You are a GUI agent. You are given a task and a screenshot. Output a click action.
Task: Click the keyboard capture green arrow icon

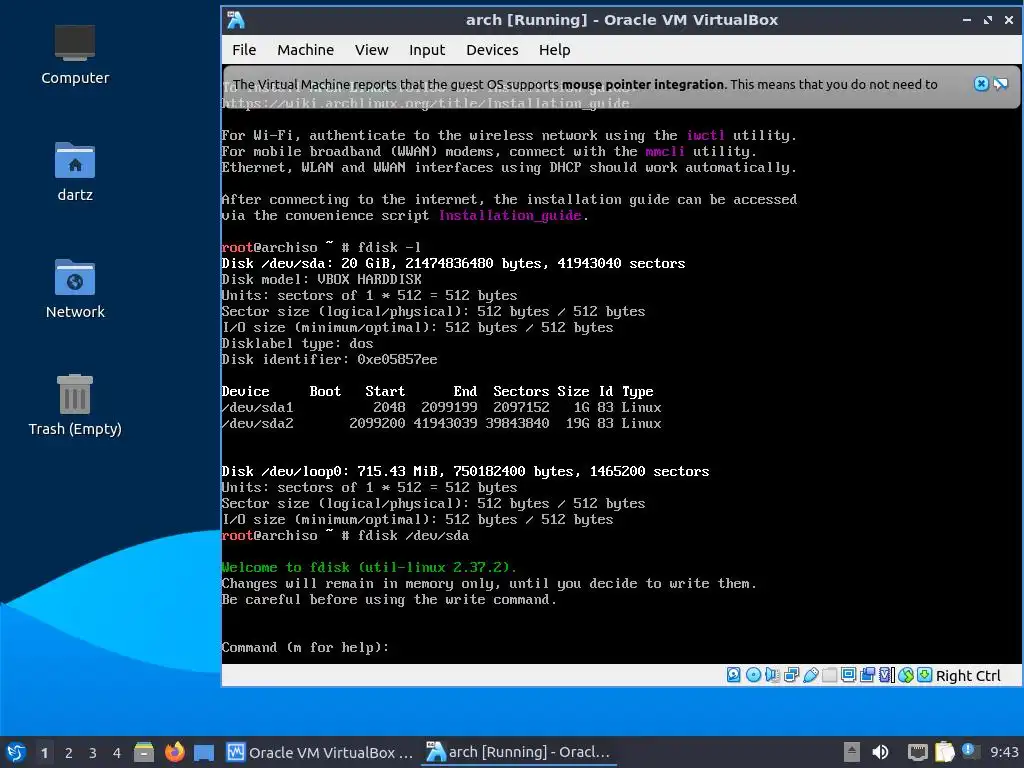click(924, 675)
